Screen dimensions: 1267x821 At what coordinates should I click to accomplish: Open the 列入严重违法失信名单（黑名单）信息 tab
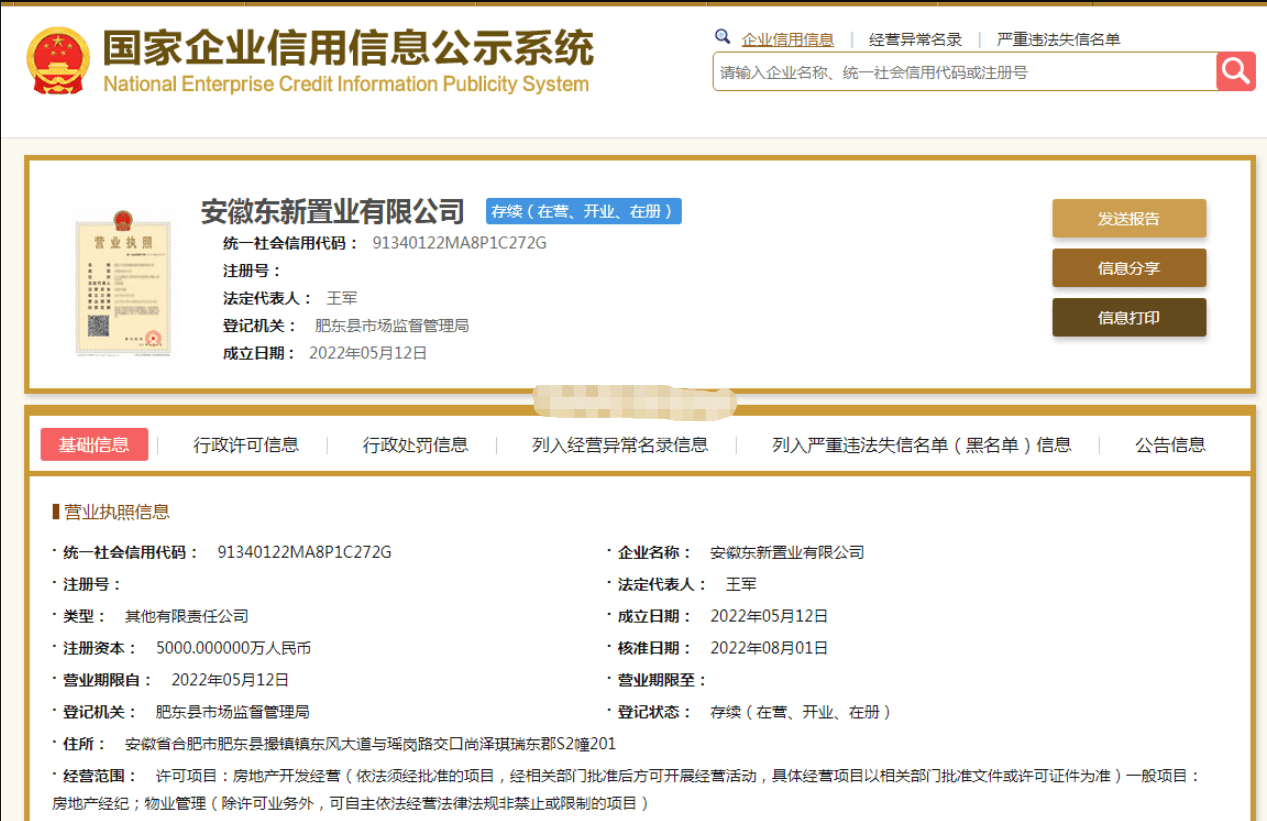point(921,445)
